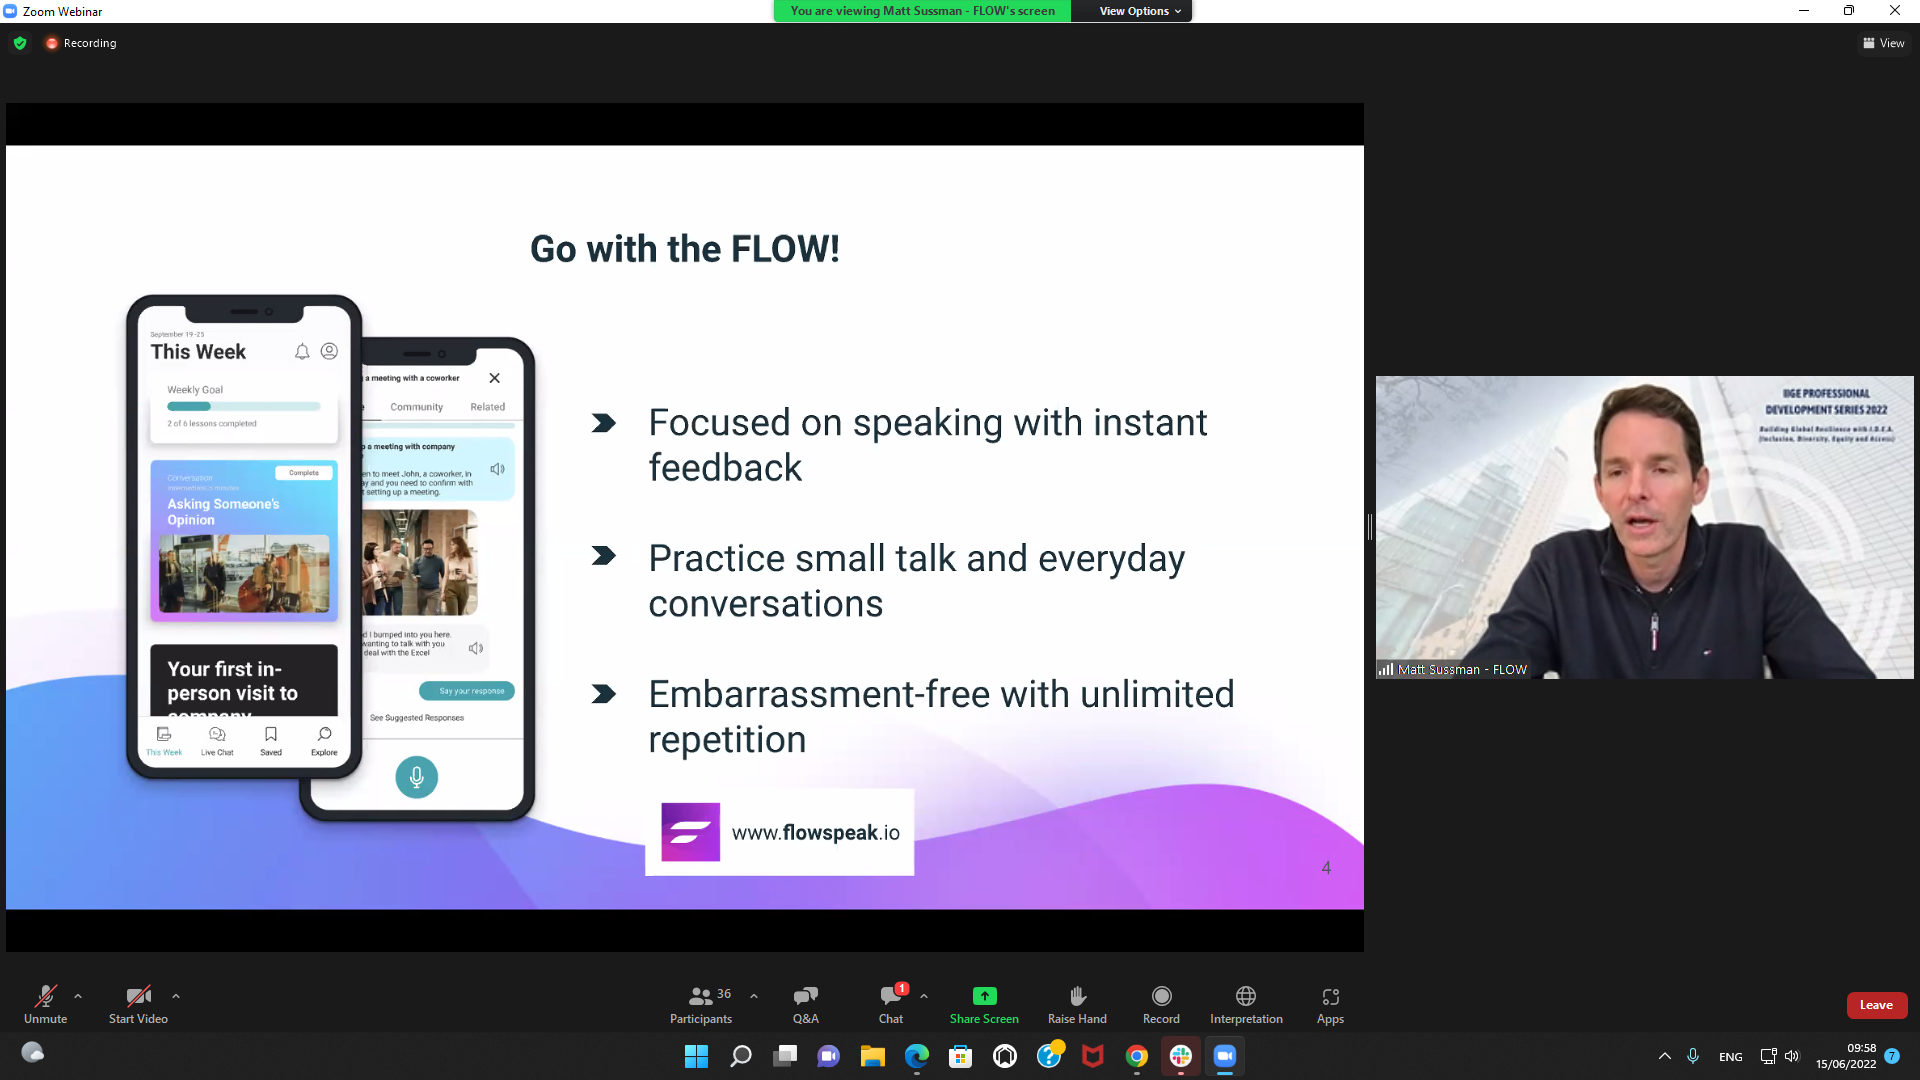Open volume control in system tray
The image size is (1920, 1080).
tap(1792, 1056)
